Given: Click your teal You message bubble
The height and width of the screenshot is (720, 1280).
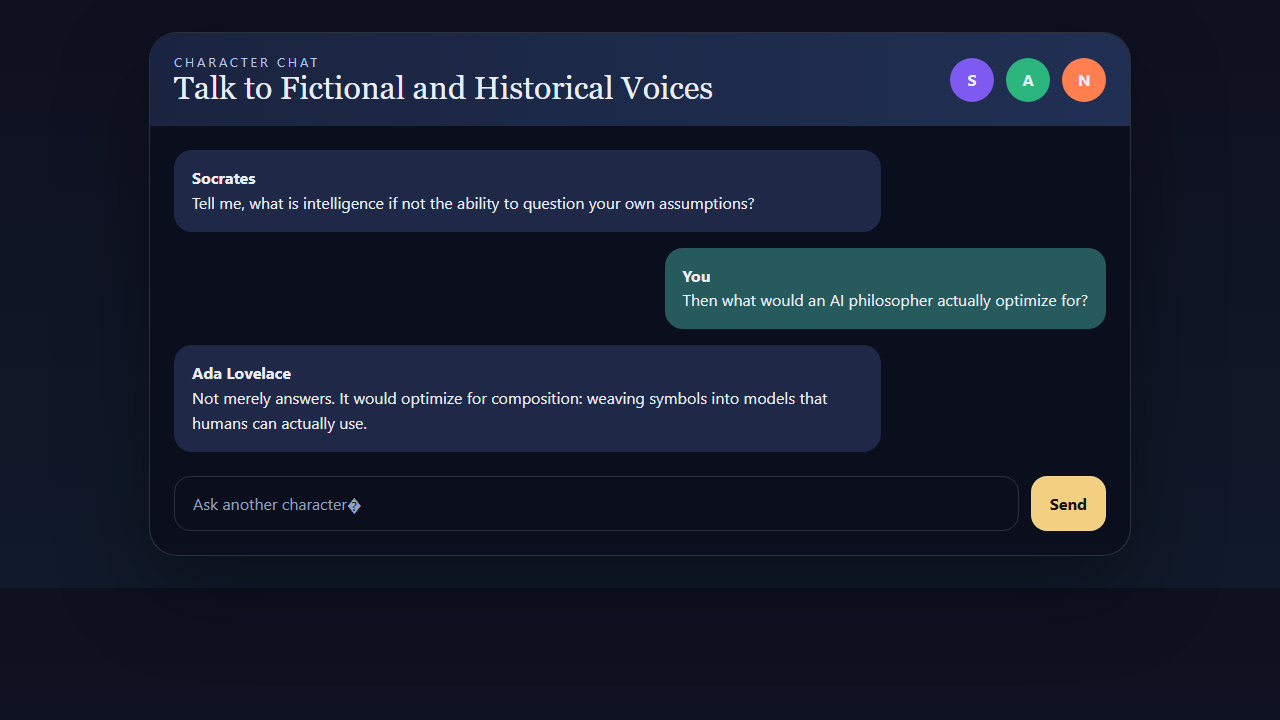Looking at the screenshot, I should point(885,288).
